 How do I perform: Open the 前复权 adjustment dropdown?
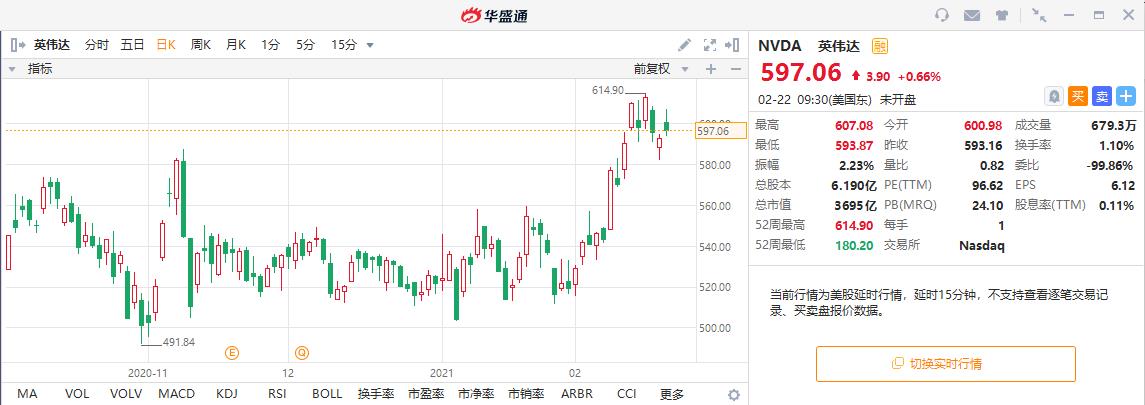click(658, 69)
